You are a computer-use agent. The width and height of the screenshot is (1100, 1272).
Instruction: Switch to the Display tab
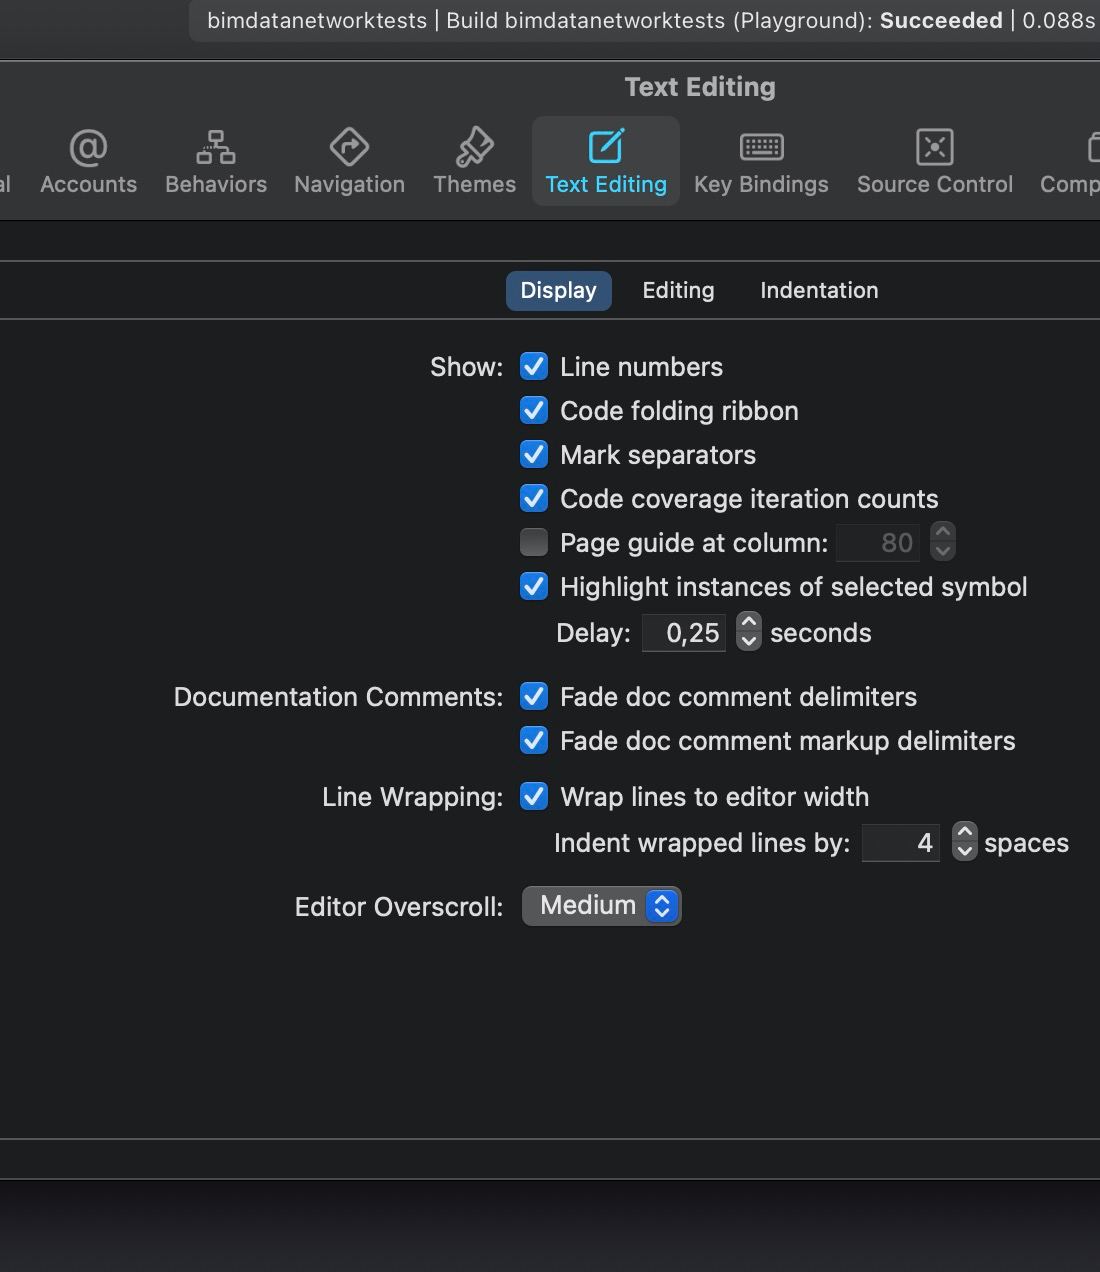(x=558, y=291)
